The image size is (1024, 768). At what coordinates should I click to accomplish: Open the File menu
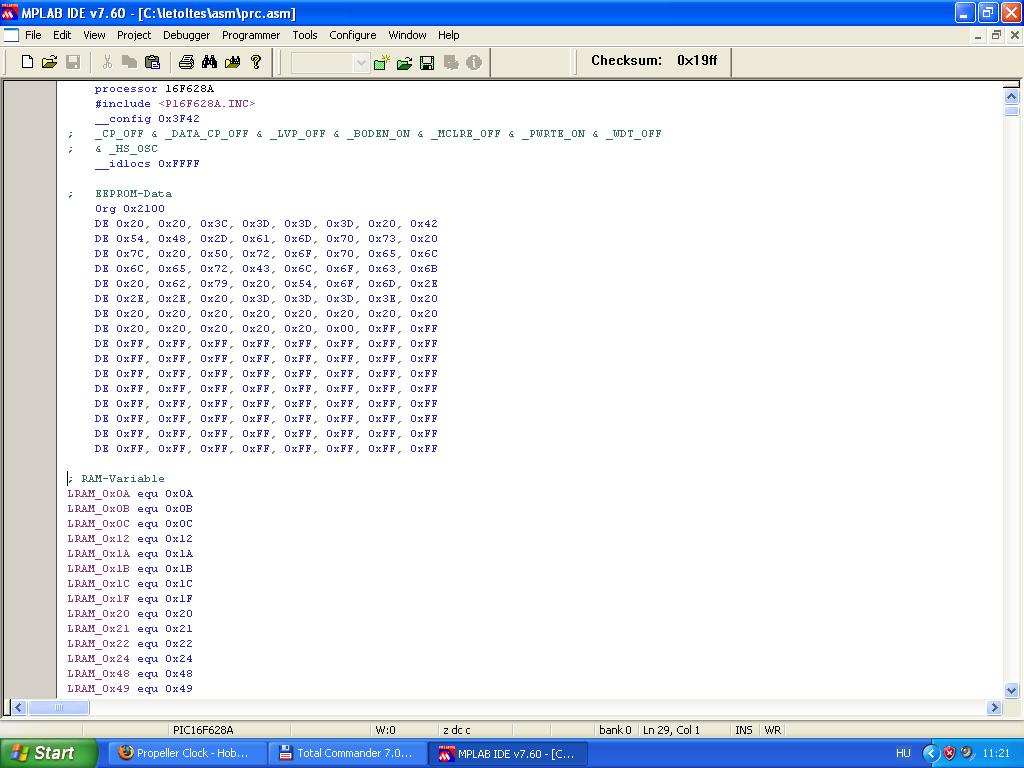point(33,35)
